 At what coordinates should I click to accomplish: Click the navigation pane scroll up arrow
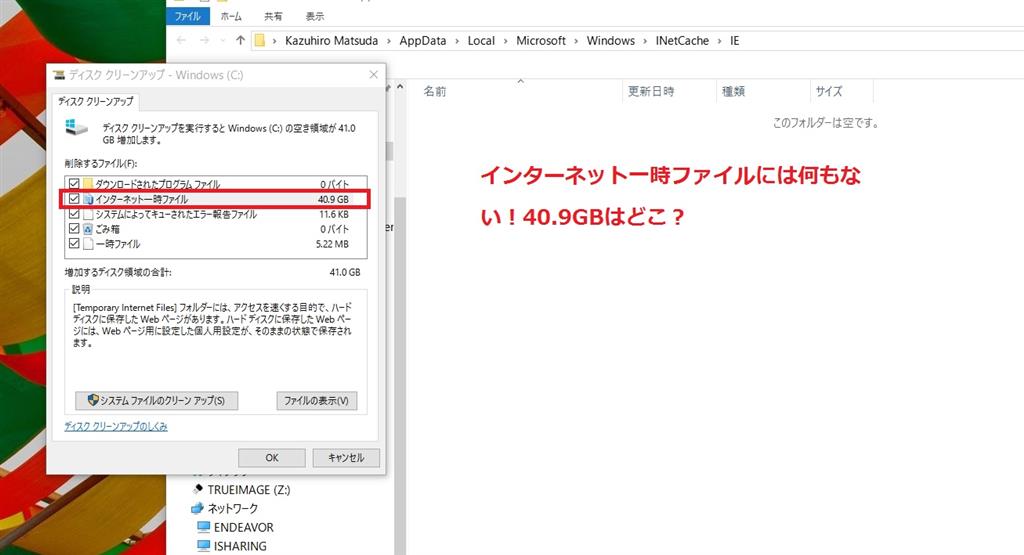pos(400,87)
